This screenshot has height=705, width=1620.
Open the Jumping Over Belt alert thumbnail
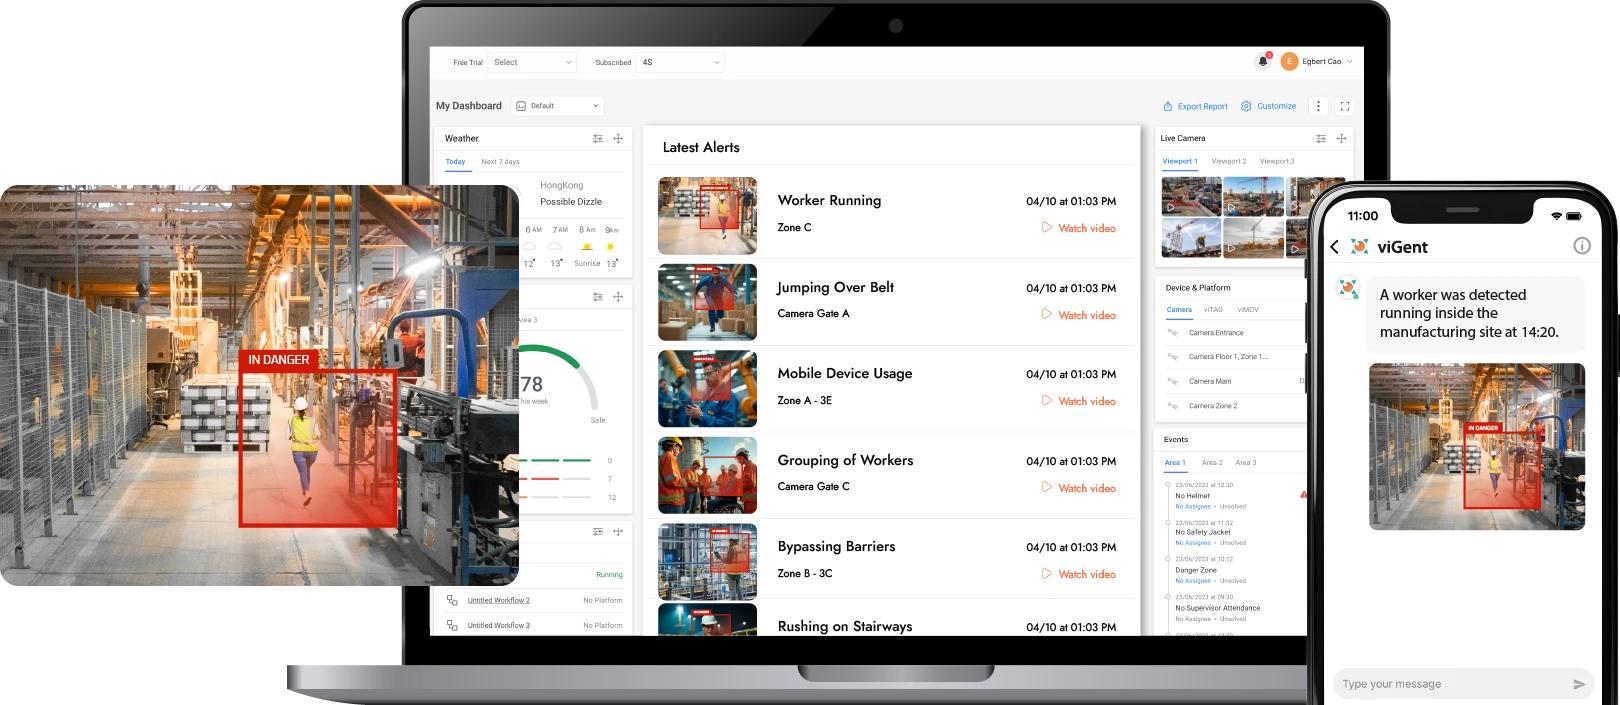pos(707,302)
